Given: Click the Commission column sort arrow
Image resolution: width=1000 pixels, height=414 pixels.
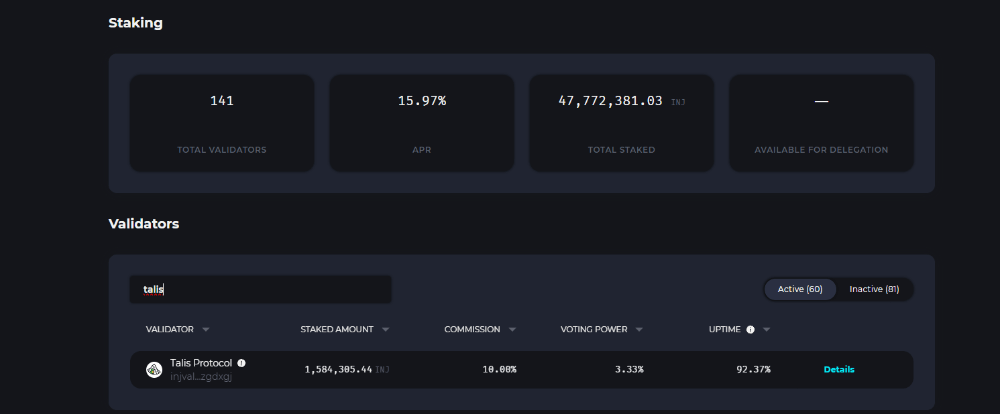Looking at the screenshot, I should point(512,329).
